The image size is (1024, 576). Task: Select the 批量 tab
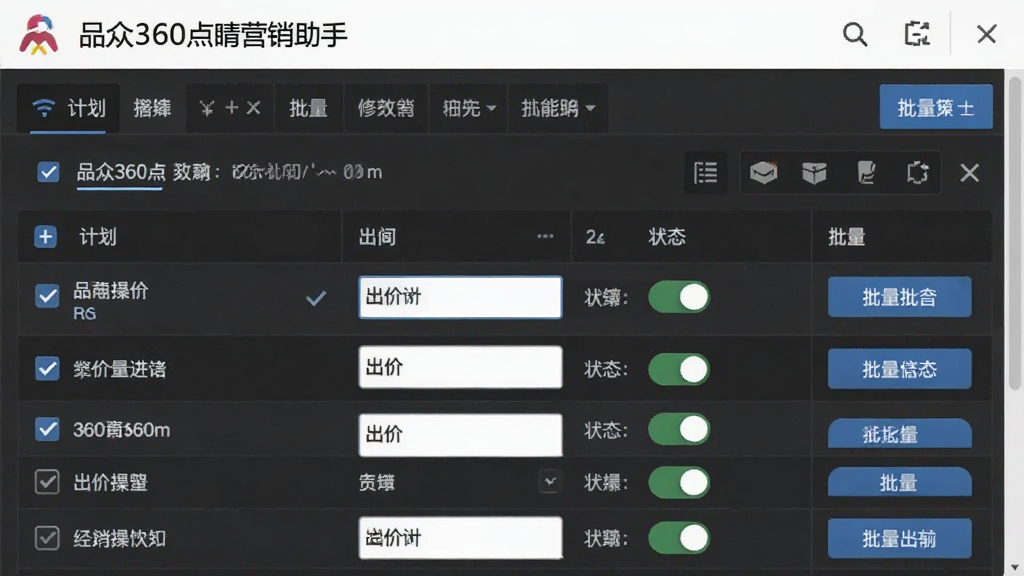point(308,108)
